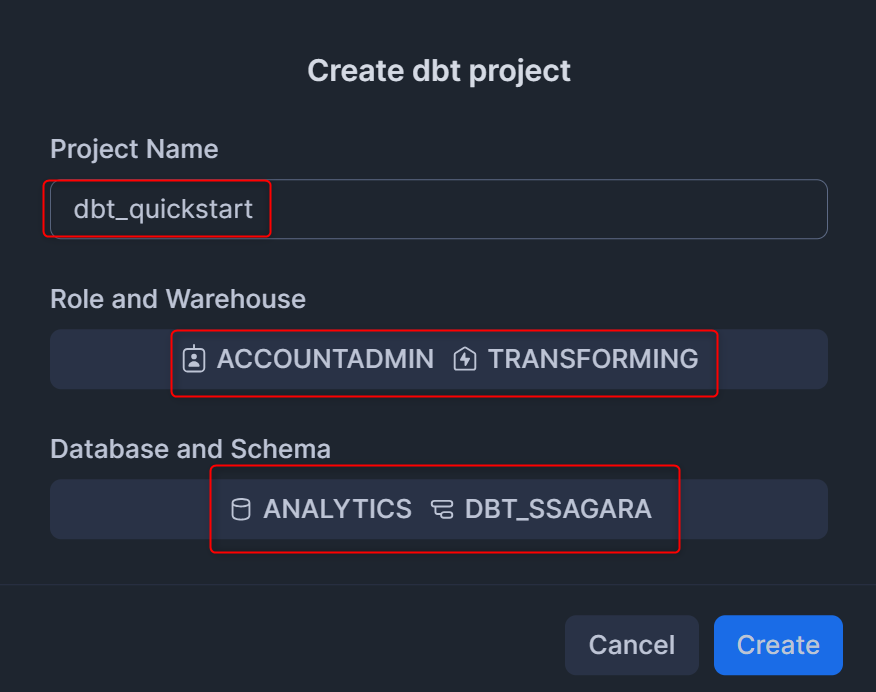Choose the DBT_SSAGARA schema text

pyautogui.click(x=558, y=509)
